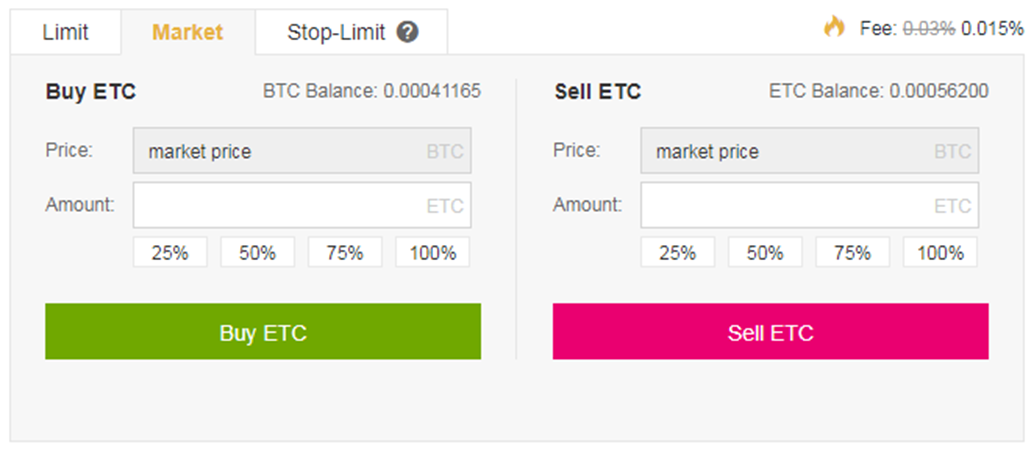Click the ETC Balance value

939,91
